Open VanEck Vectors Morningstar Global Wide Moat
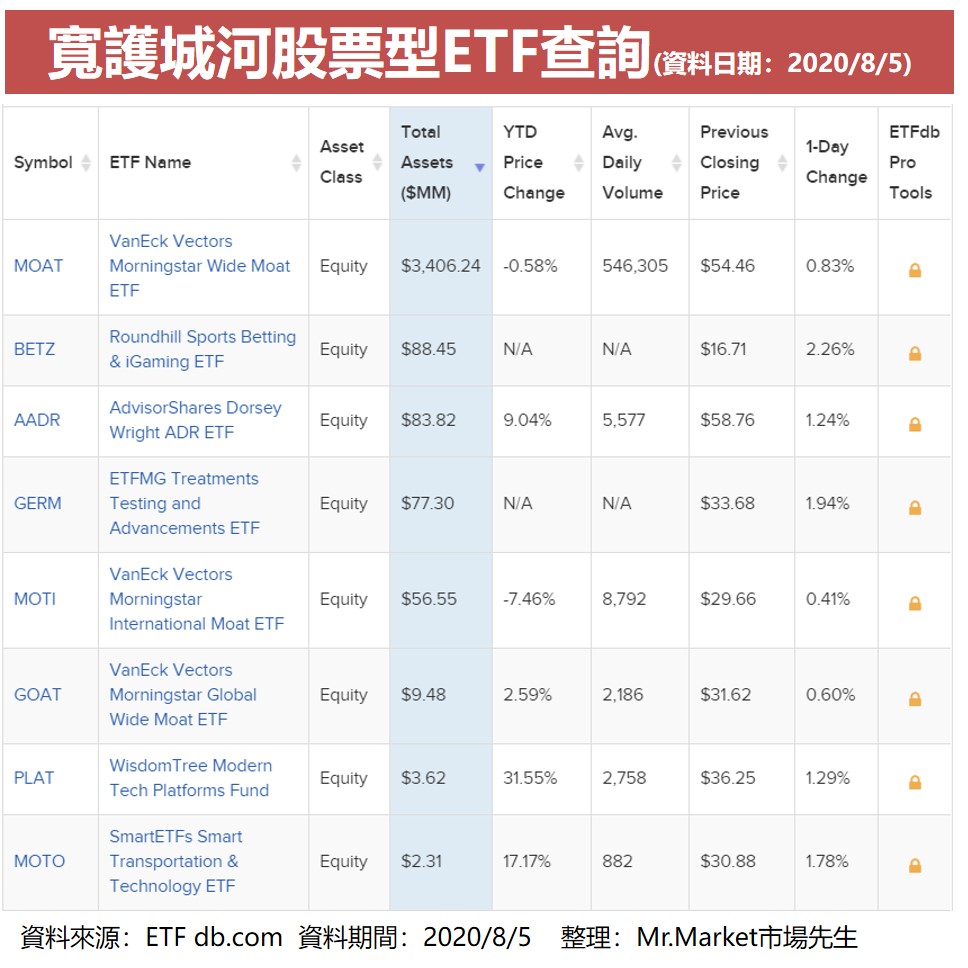The height and width of the screenshot is (968, 968). click(x=183, y=695)
